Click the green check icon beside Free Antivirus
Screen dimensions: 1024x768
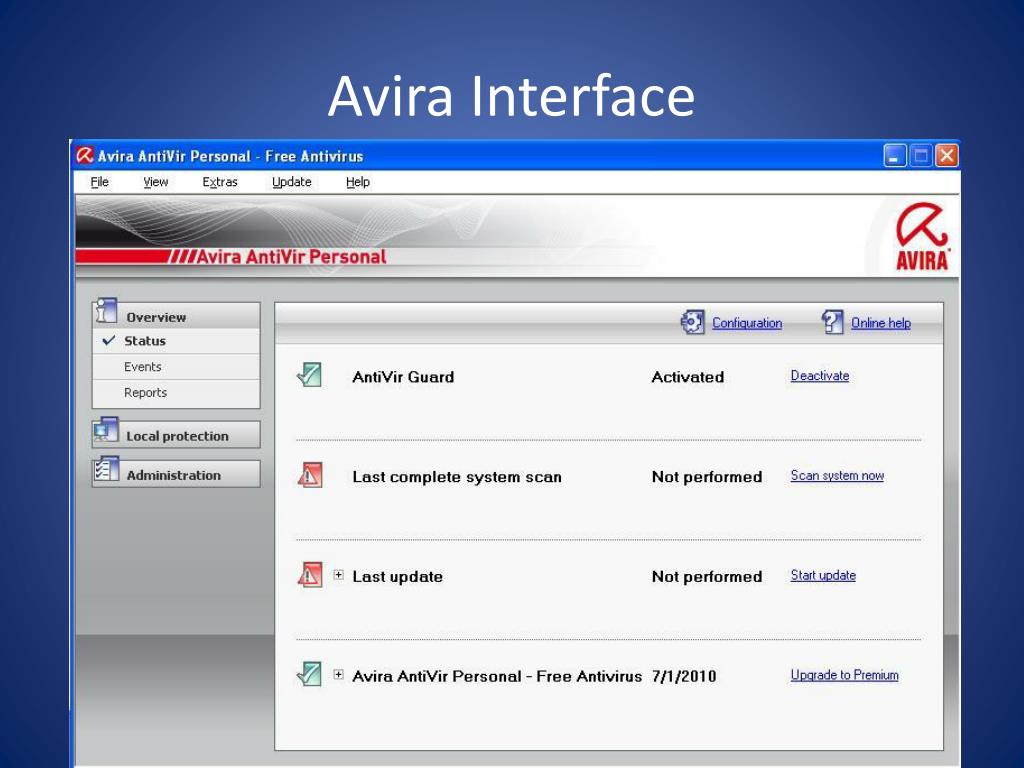click(x=310, y=674)
